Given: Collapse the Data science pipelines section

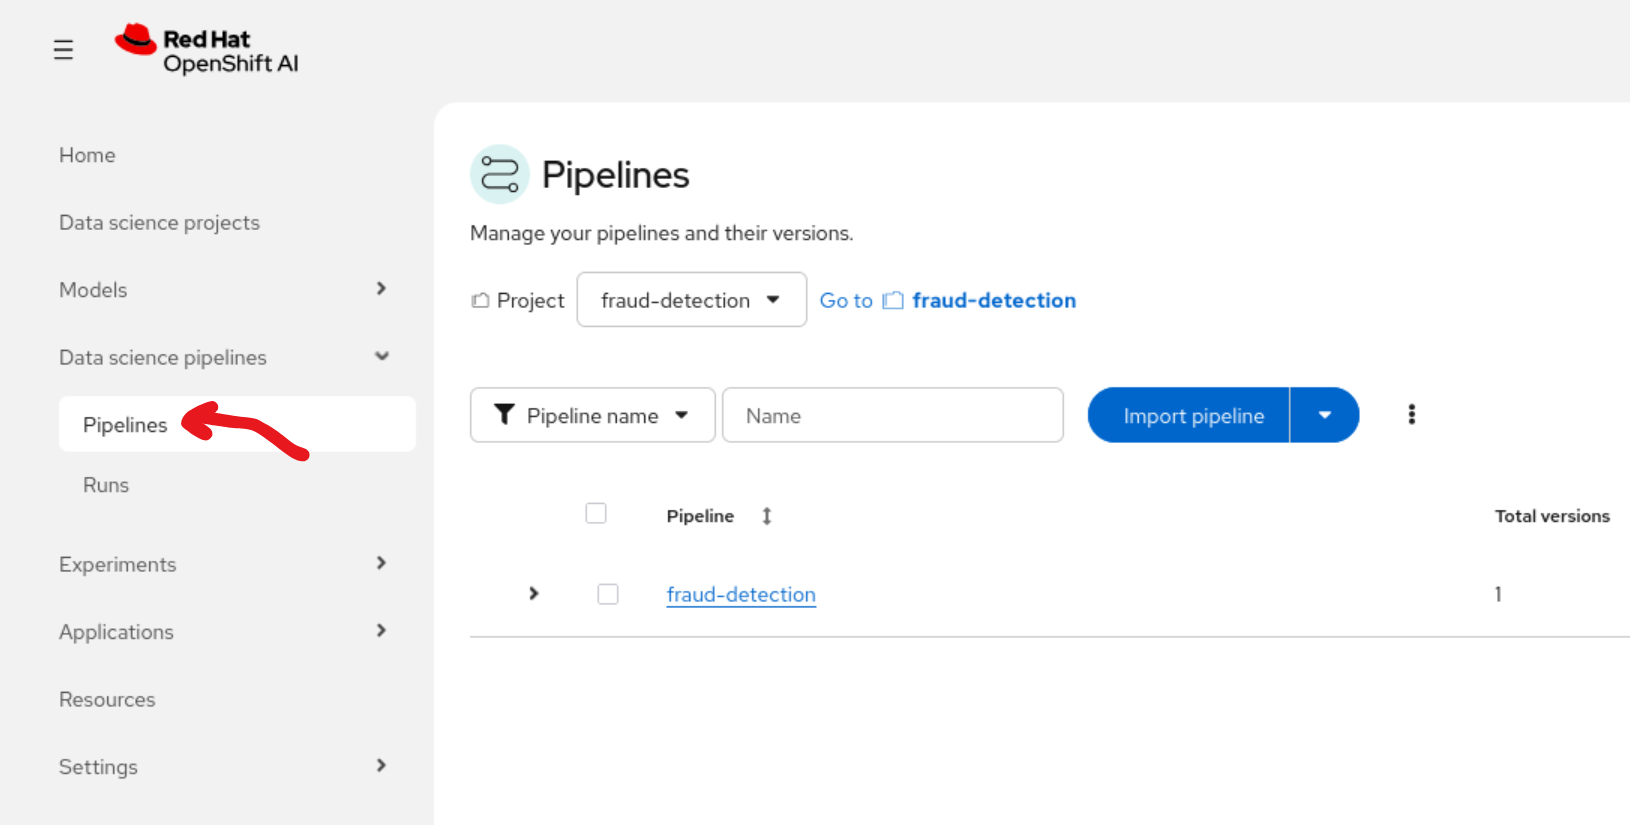Looking at the screenshot, I should [381, 357].
